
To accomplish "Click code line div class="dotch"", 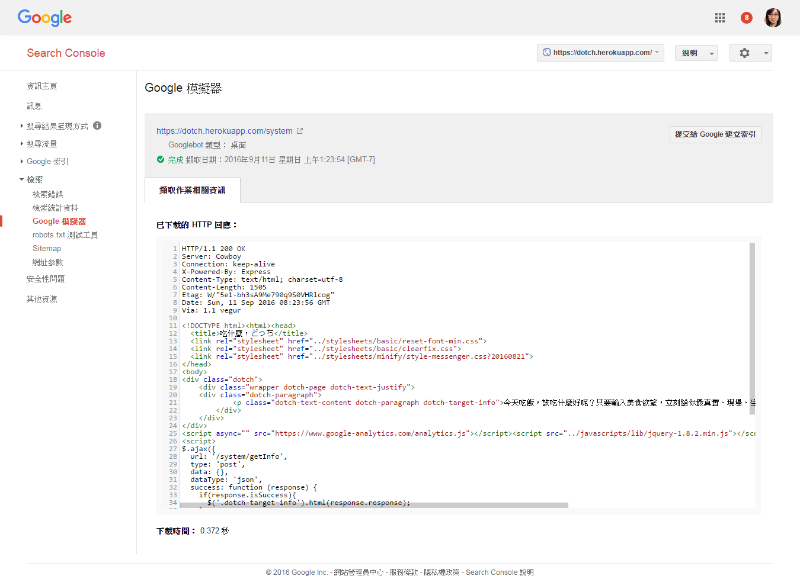I will (222, 380).
